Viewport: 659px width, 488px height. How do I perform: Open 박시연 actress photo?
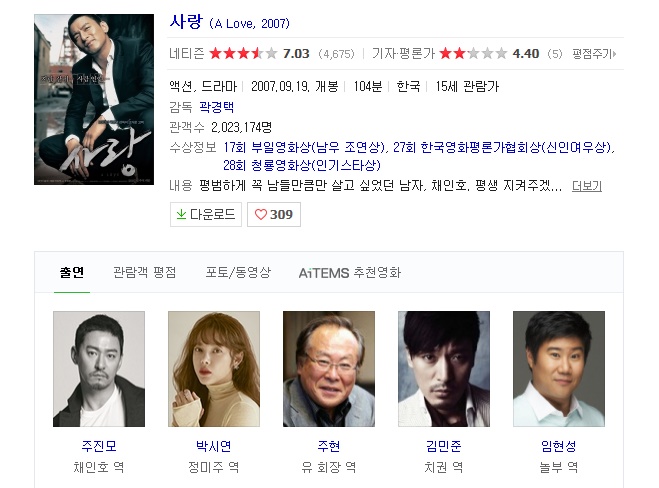(x=214, y=369)
